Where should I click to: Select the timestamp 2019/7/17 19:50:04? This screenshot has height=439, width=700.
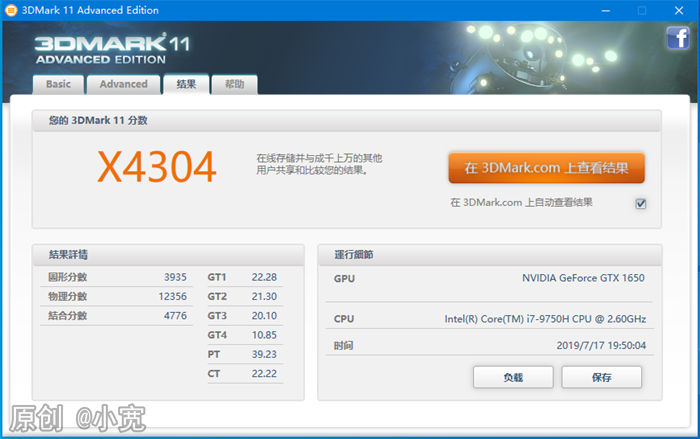click(601, 345)
